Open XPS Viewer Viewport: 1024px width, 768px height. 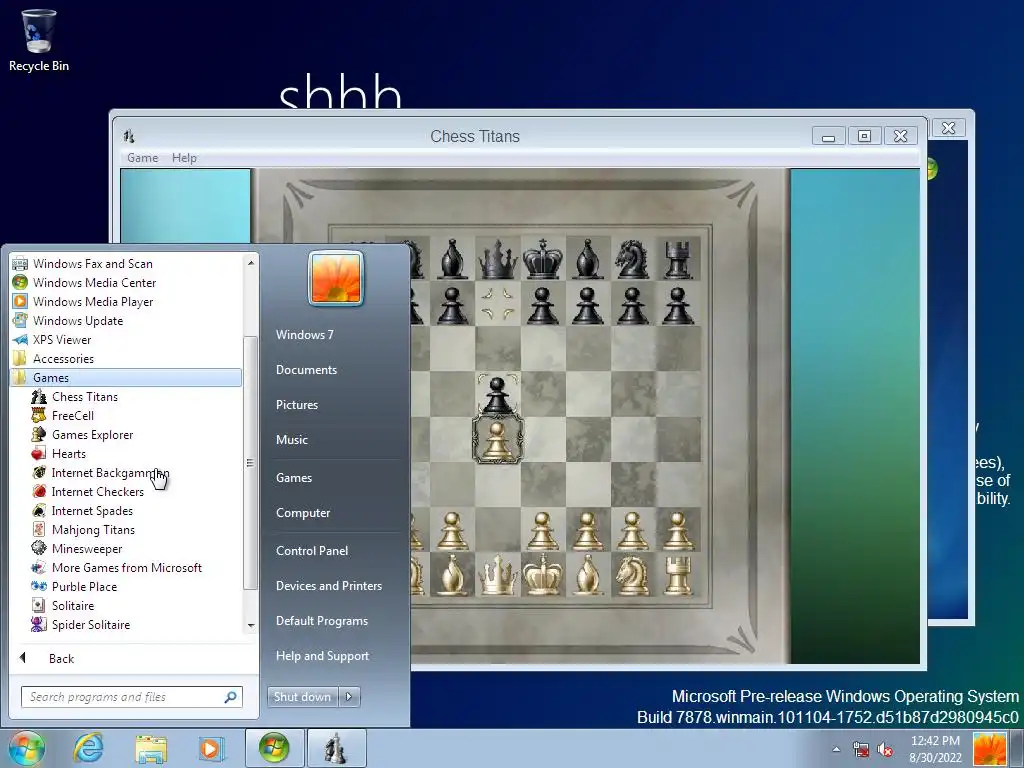(62, 339)
